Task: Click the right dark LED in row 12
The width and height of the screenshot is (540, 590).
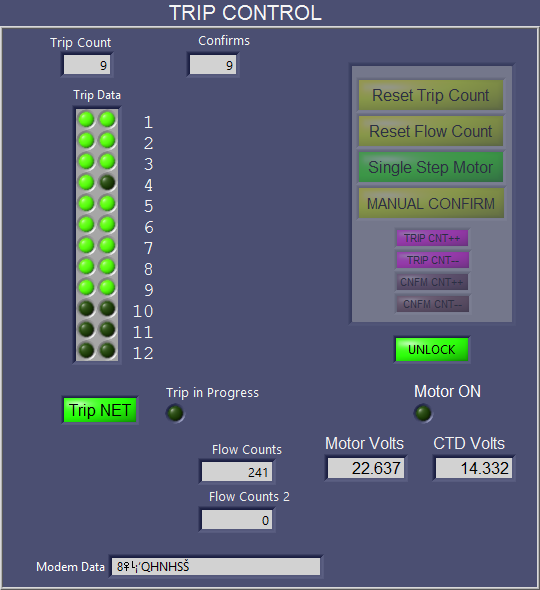Action: (x=107, y=350)
